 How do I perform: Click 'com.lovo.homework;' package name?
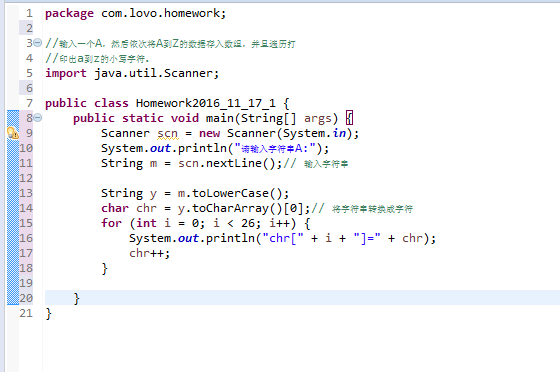[164, 13]
